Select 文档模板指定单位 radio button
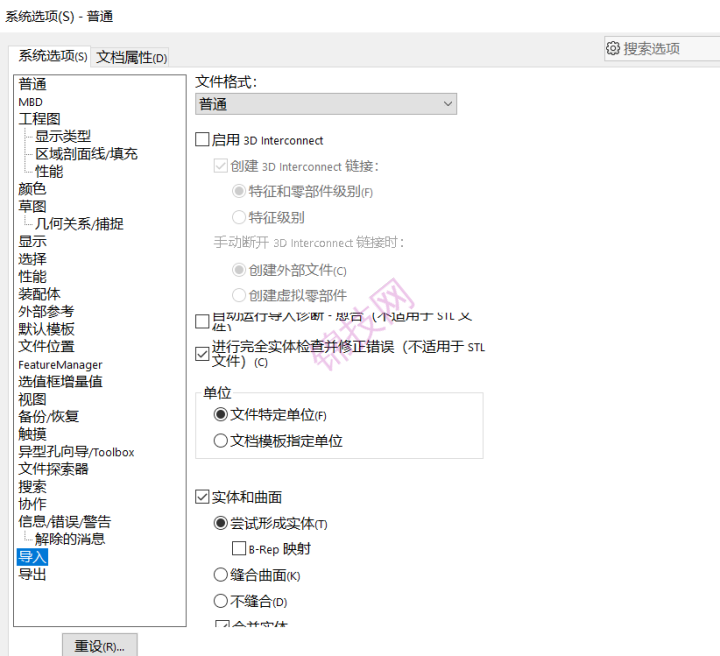This screenshot has height=656, width=720. (x=220, y=441)
